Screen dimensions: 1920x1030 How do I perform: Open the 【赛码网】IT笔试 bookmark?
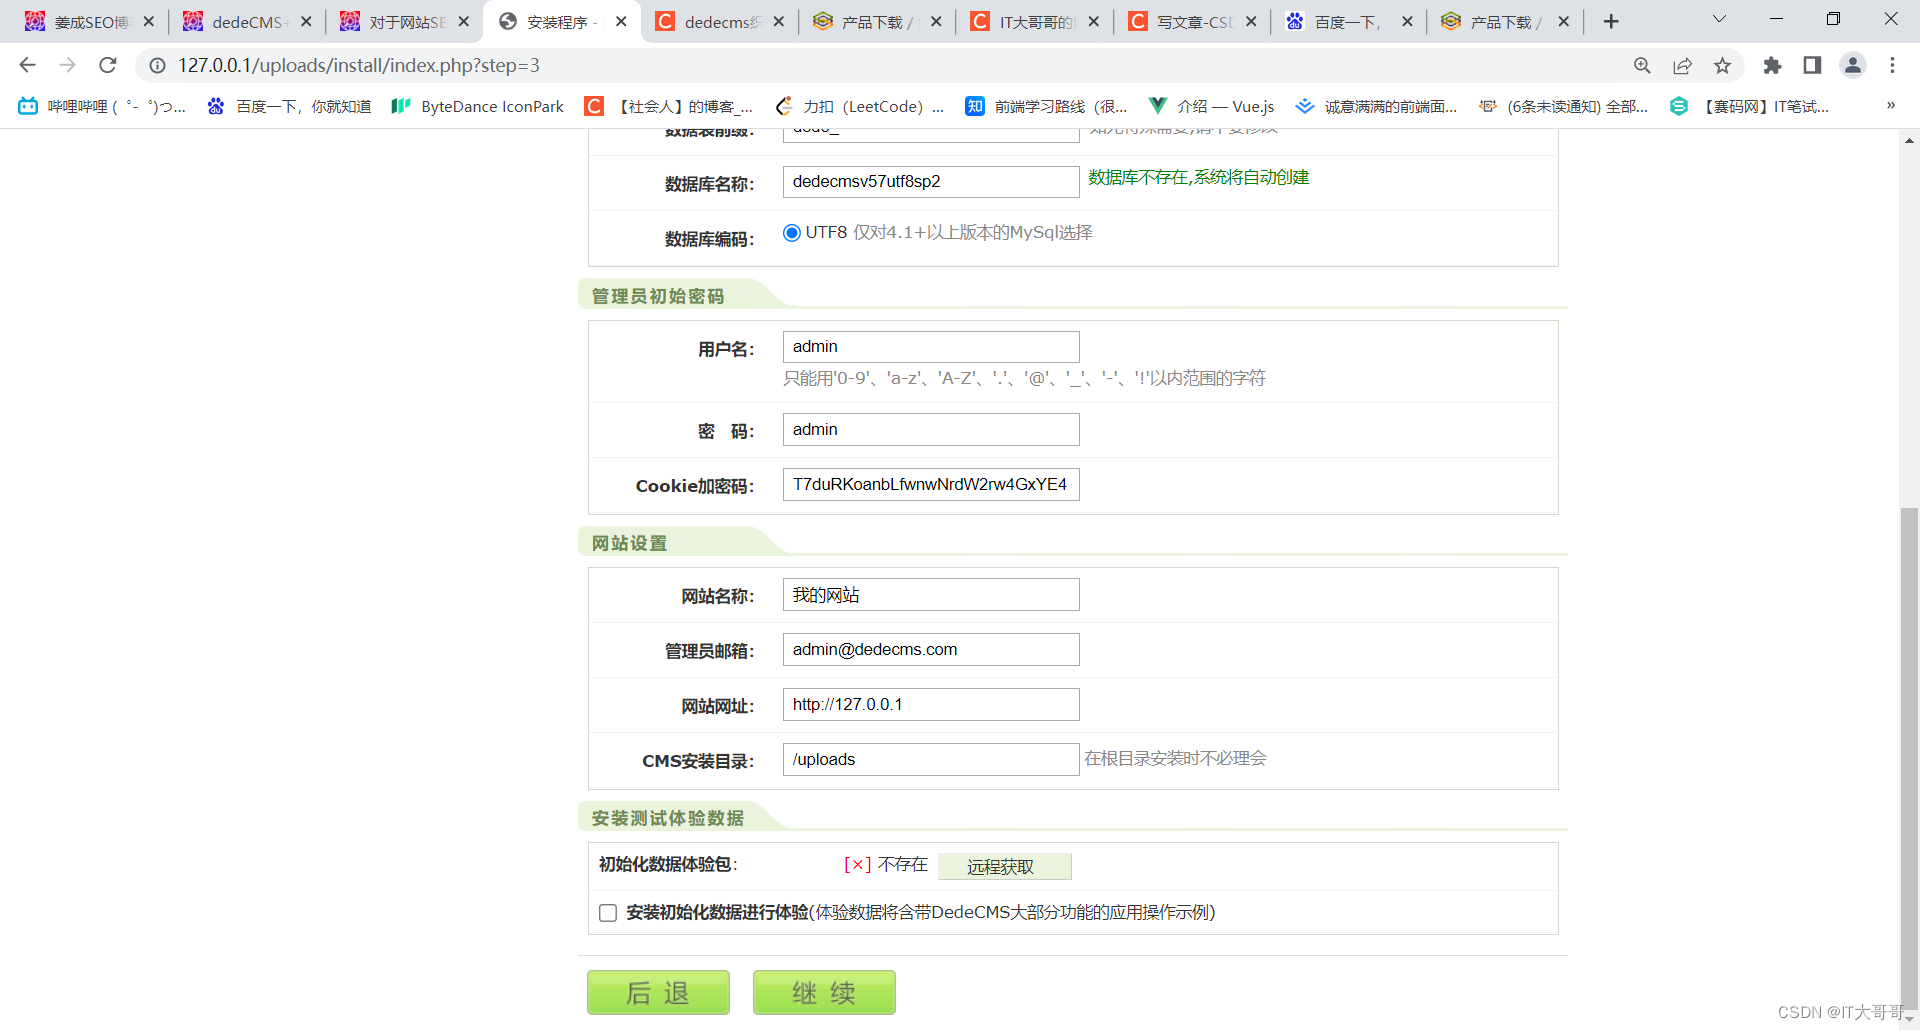pos(1750,106)
